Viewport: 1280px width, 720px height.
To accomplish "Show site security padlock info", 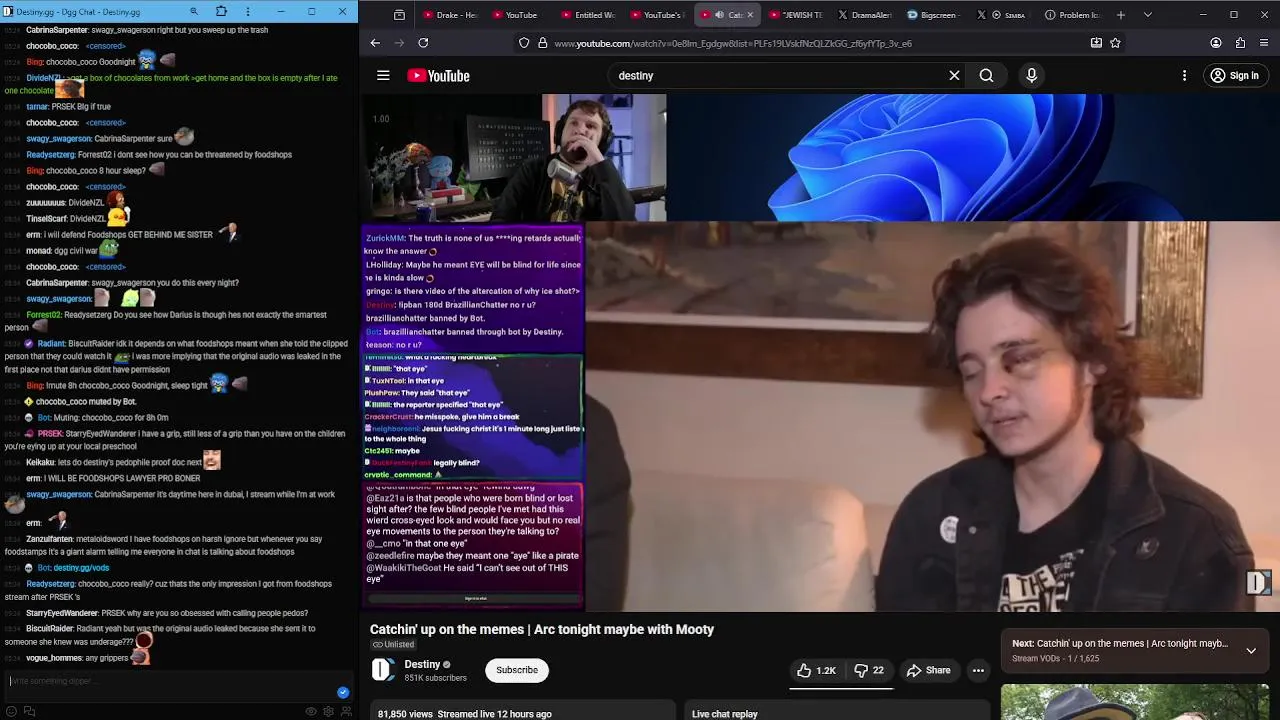I will pos(543,43).
